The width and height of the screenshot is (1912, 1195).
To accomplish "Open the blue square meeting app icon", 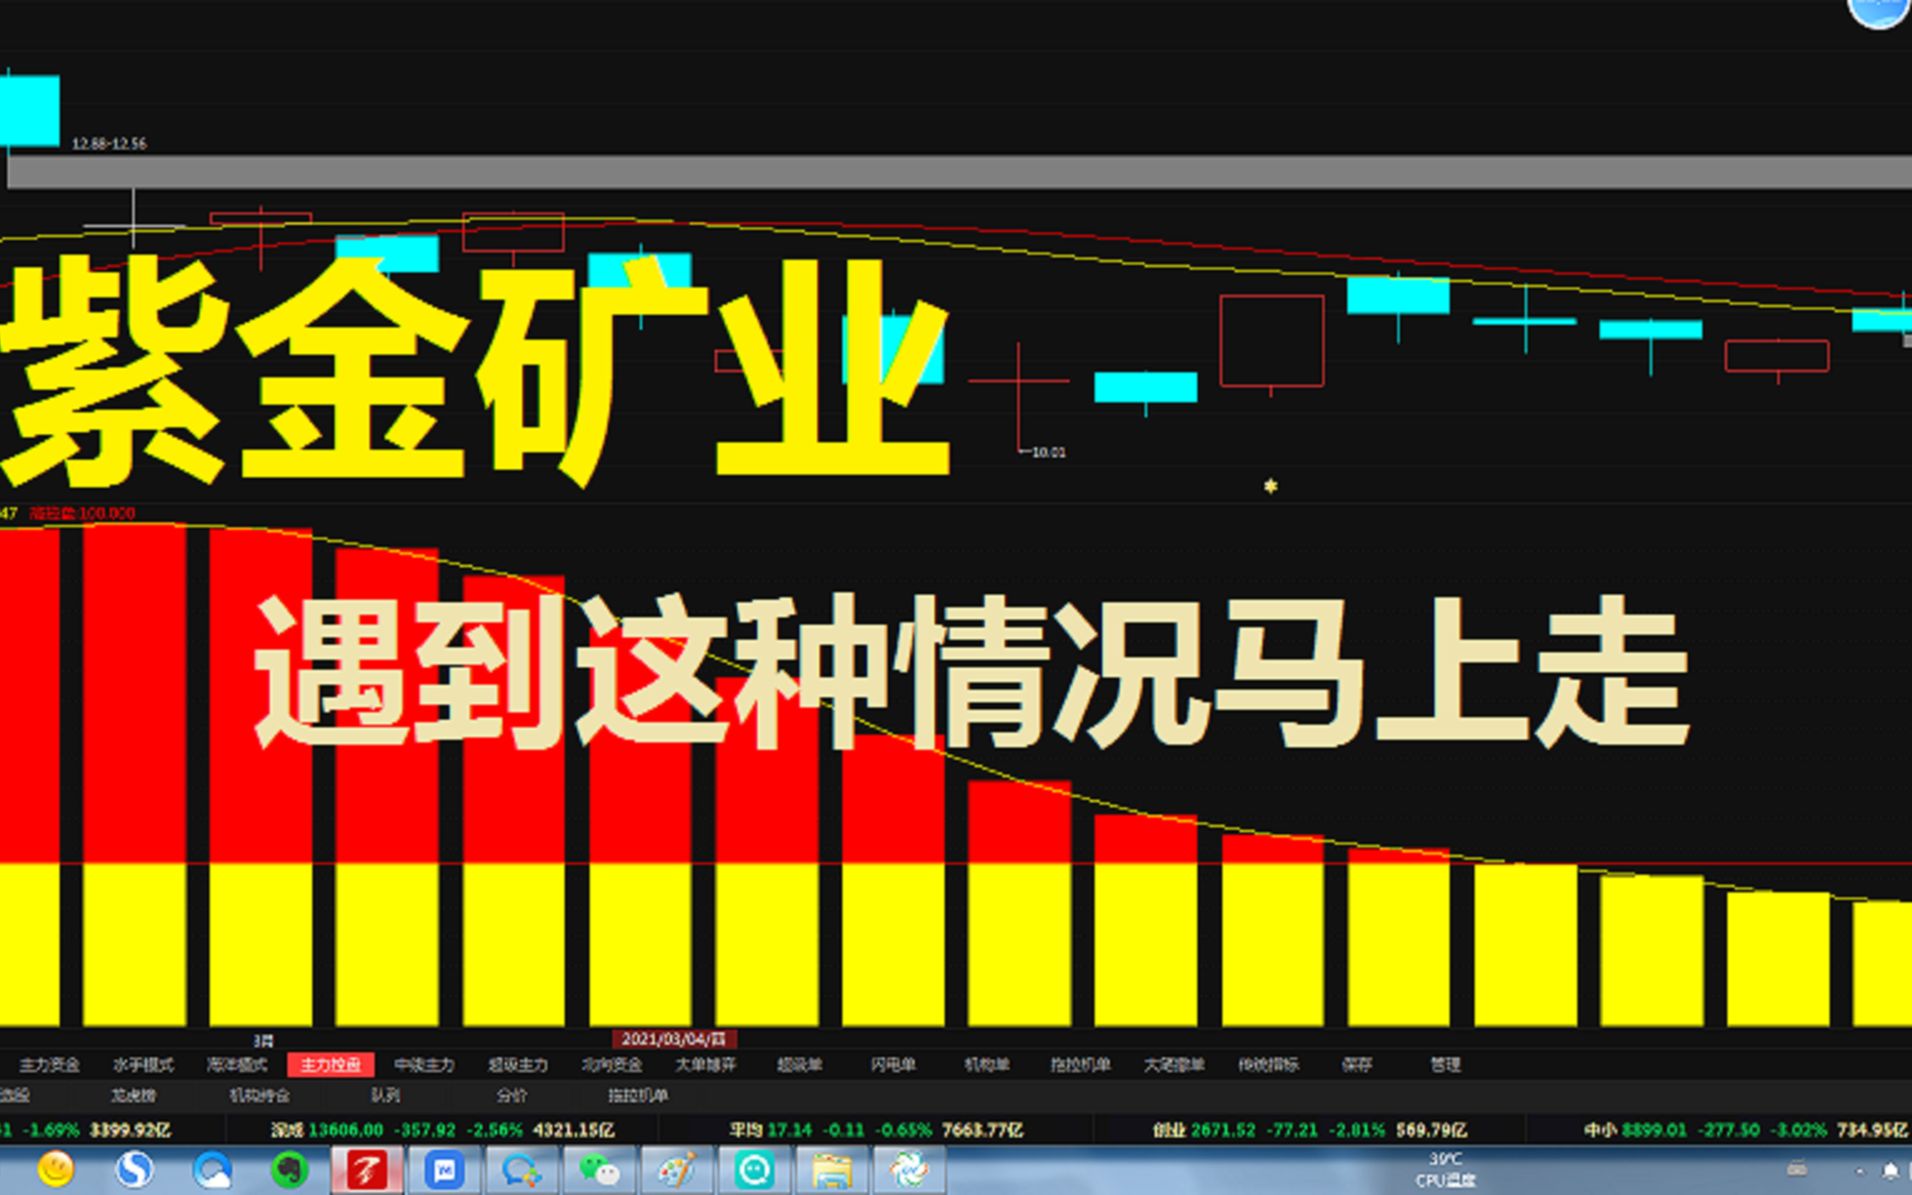I will coord(444,1169).
